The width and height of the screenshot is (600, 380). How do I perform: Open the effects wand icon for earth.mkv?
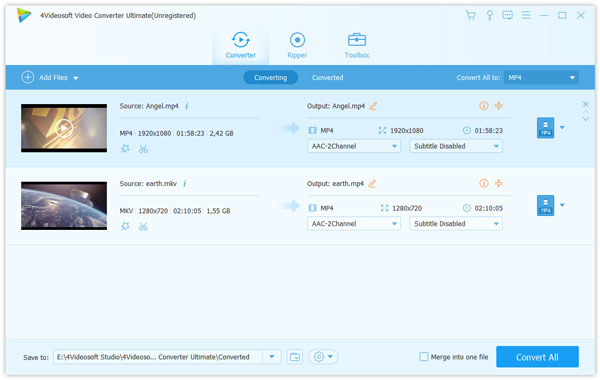[125, 226]
